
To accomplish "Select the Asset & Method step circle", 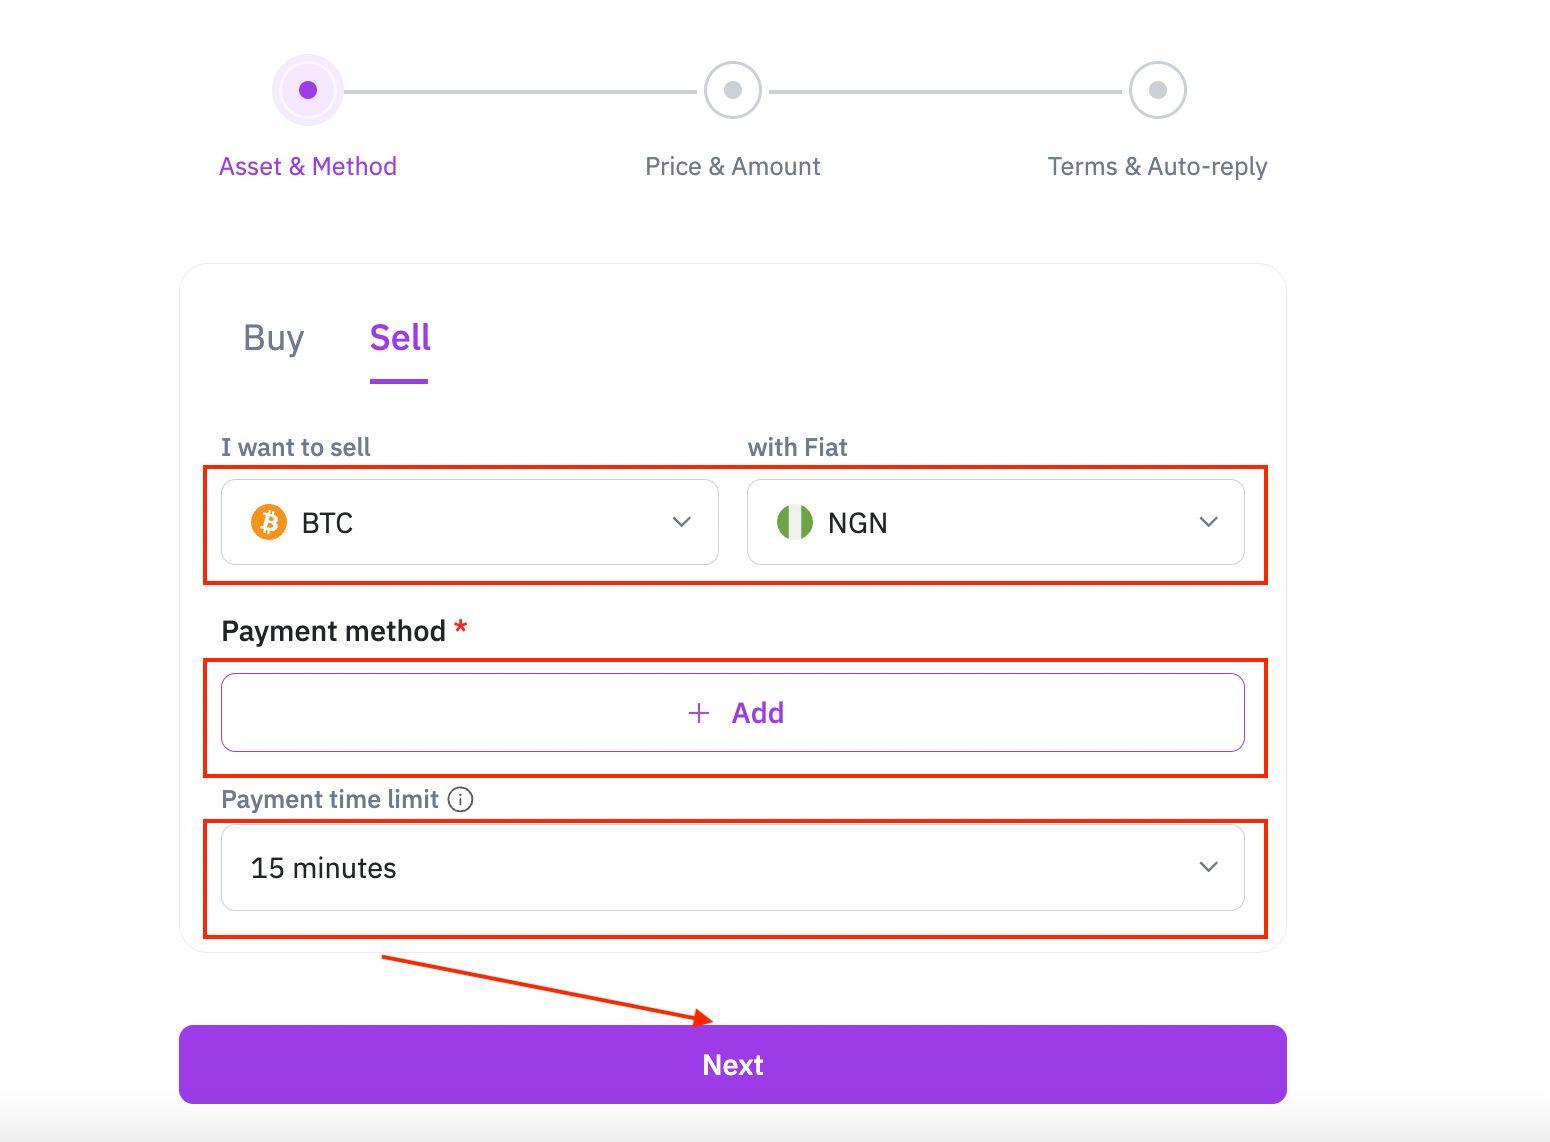I will coord(308,90).
